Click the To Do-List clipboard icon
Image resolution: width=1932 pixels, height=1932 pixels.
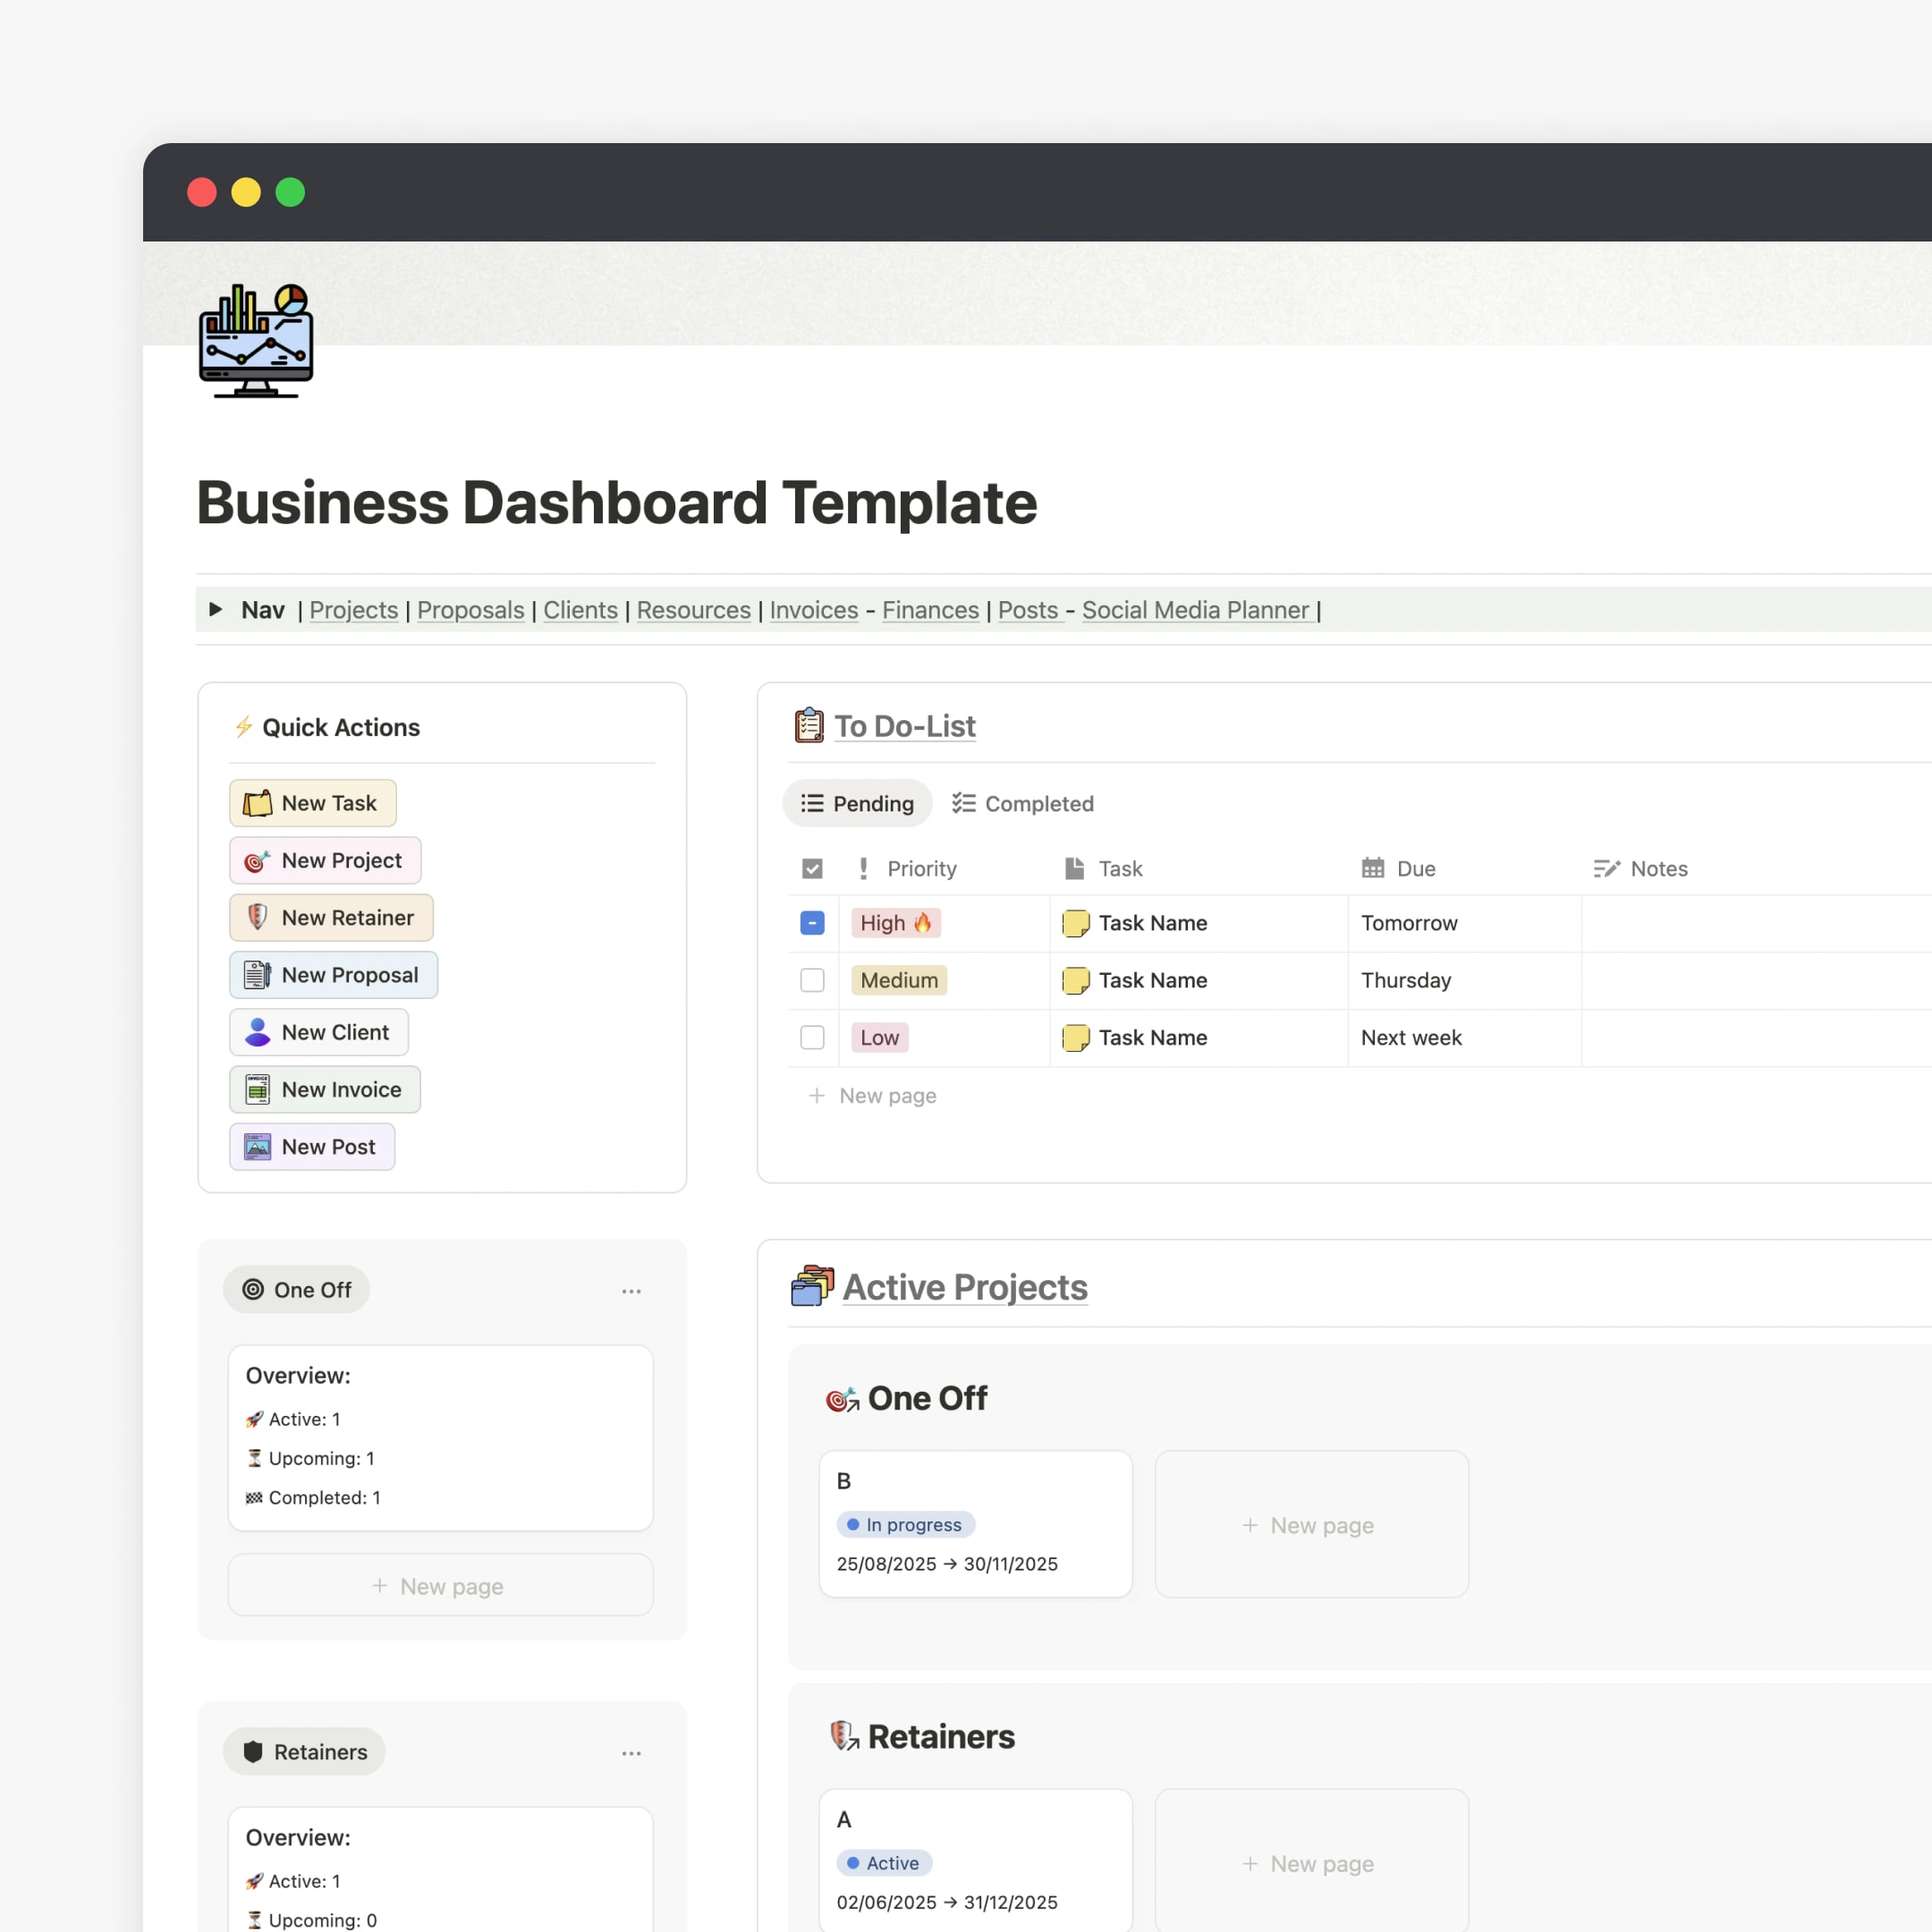[x=809, y=726]
